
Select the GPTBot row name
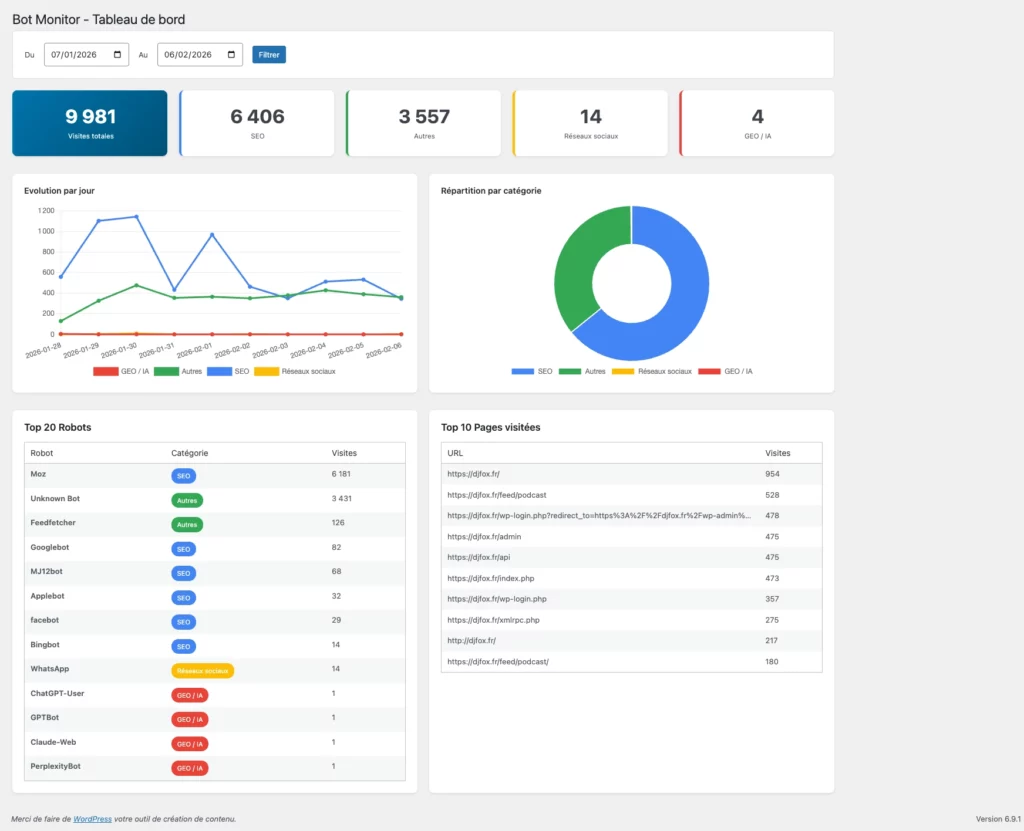click(x=44, y=718)
